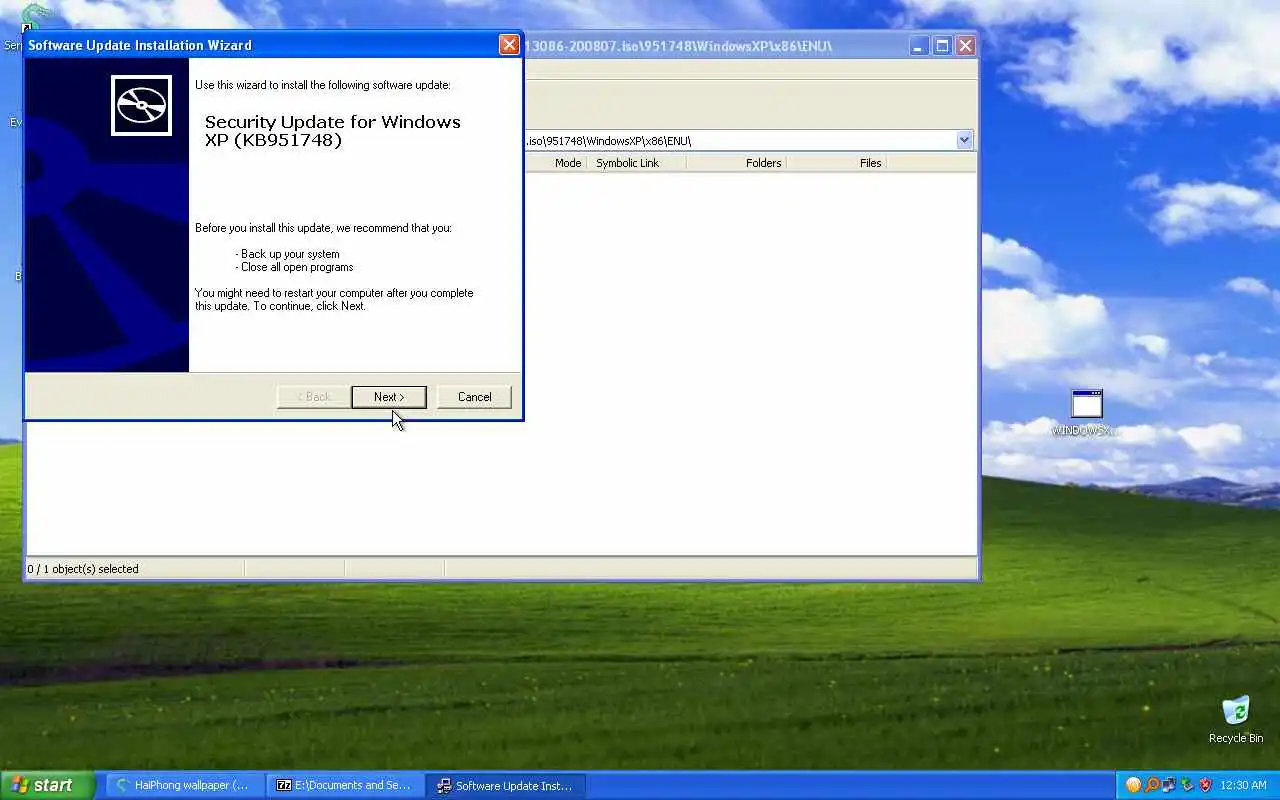
Task: Maximize the 7-Zip file manager window
Action: 942,46
